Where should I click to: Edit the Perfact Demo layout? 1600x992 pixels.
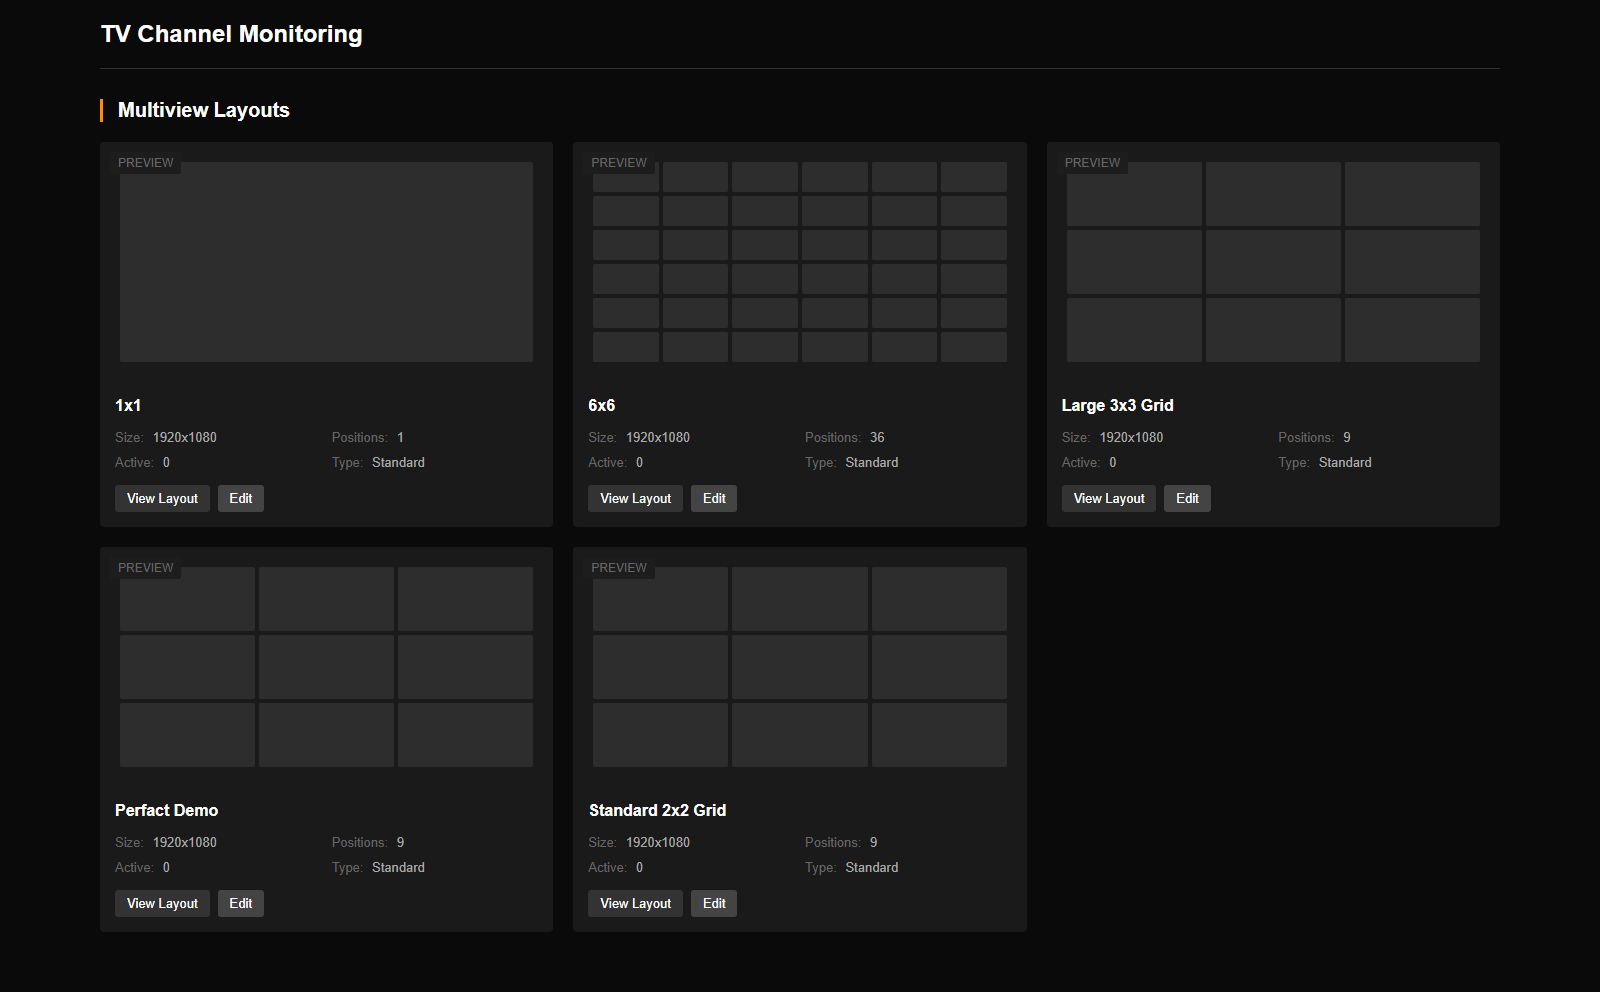240,903
